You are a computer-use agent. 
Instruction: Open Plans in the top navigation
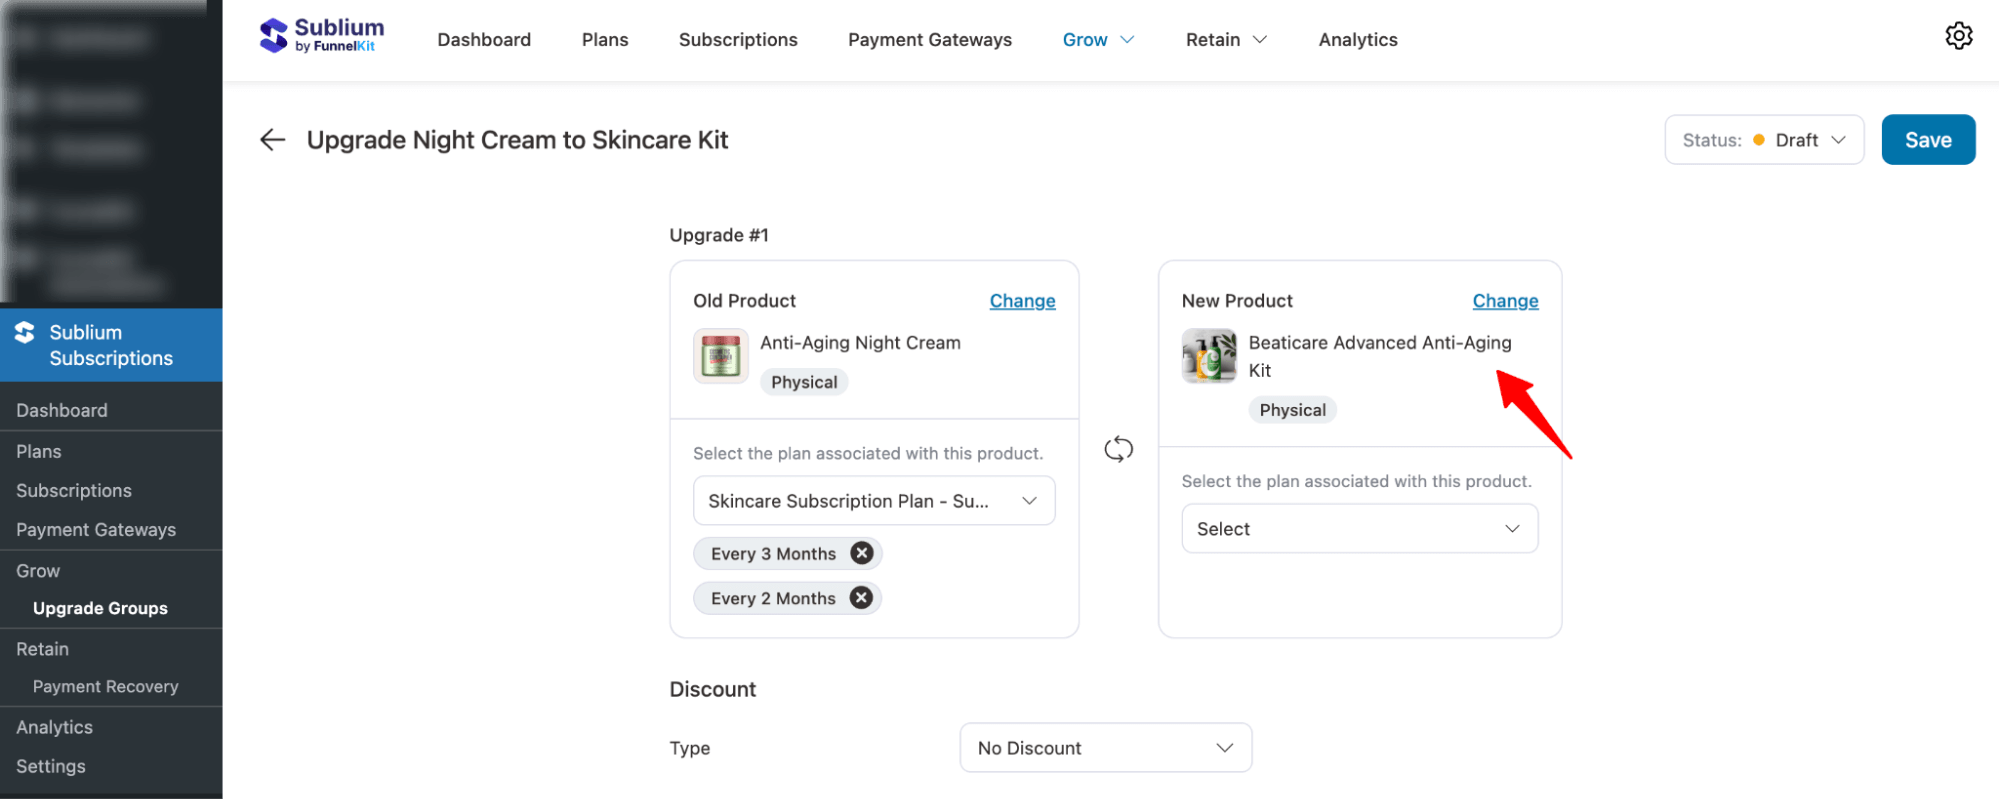tap(605, 40)
